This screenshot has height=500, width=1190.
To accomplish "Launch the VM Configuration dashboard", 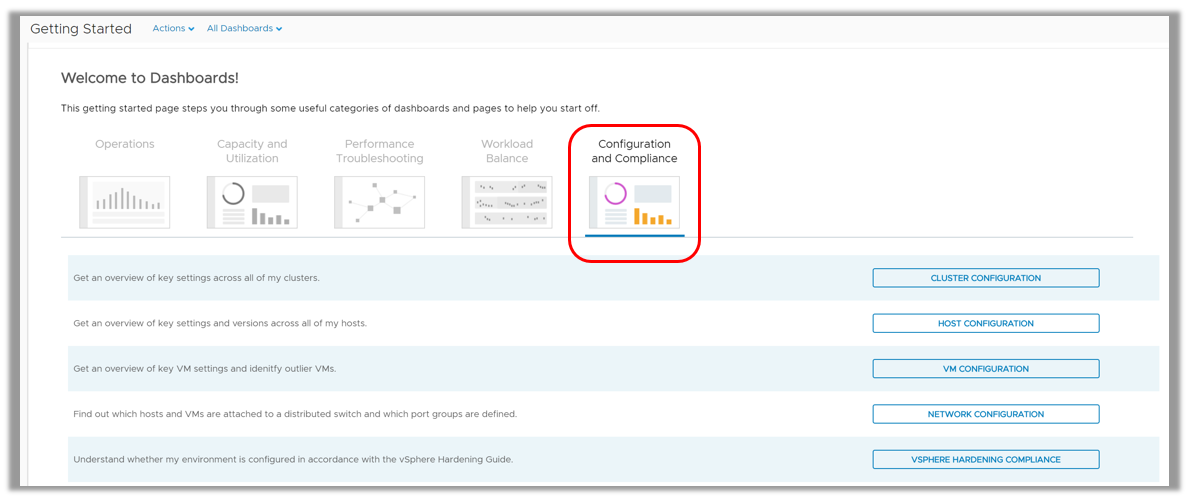I will tap(985, 369).
